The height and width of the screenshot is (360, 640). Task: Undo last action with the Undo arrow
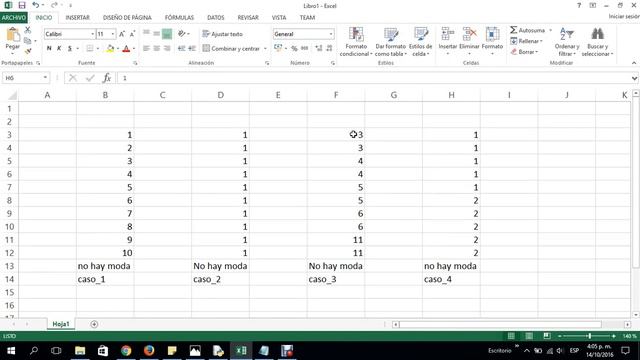pyautogui.click(x=36, y=5)
